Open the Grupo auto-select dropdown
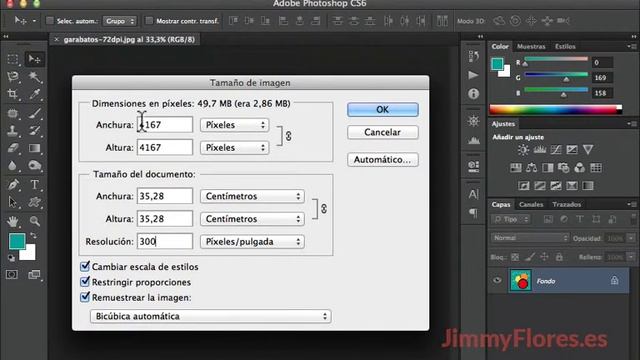The height and width of the screenshot is (360, 640). pos(120,21)
